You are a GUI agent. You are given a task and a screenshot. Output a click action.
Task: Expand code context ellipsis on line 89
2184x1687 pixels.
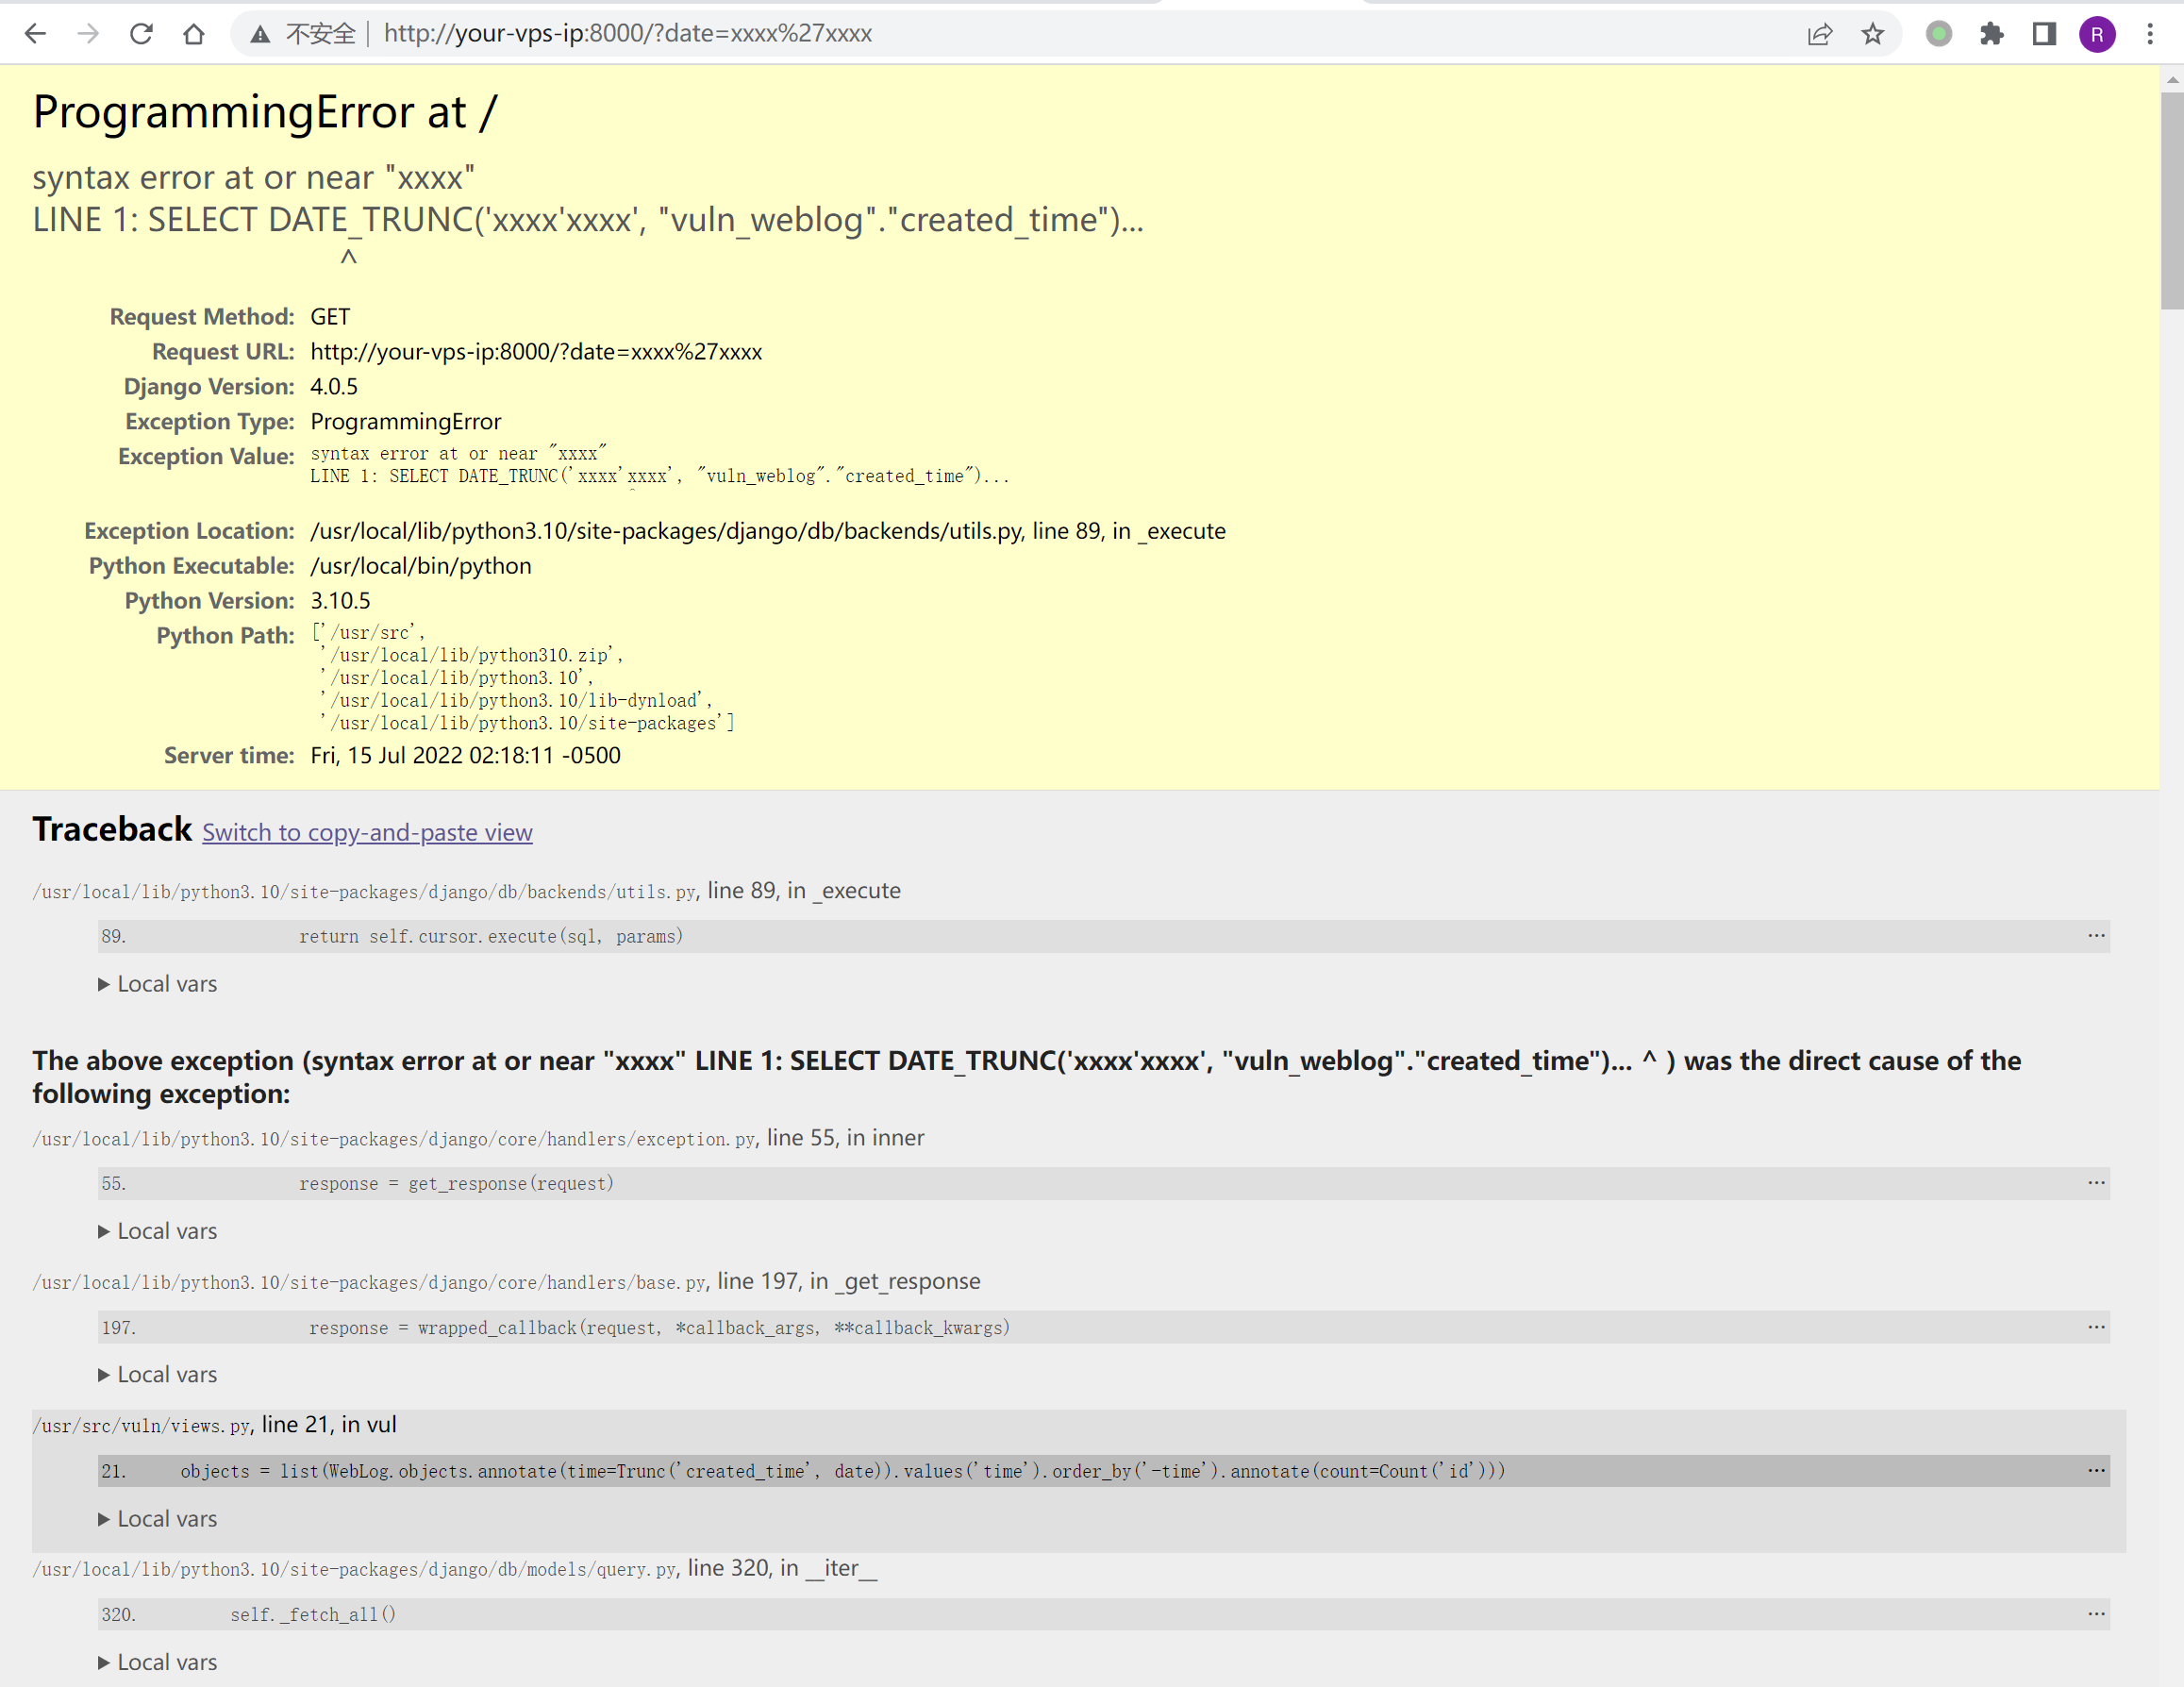coord(2096,936)
